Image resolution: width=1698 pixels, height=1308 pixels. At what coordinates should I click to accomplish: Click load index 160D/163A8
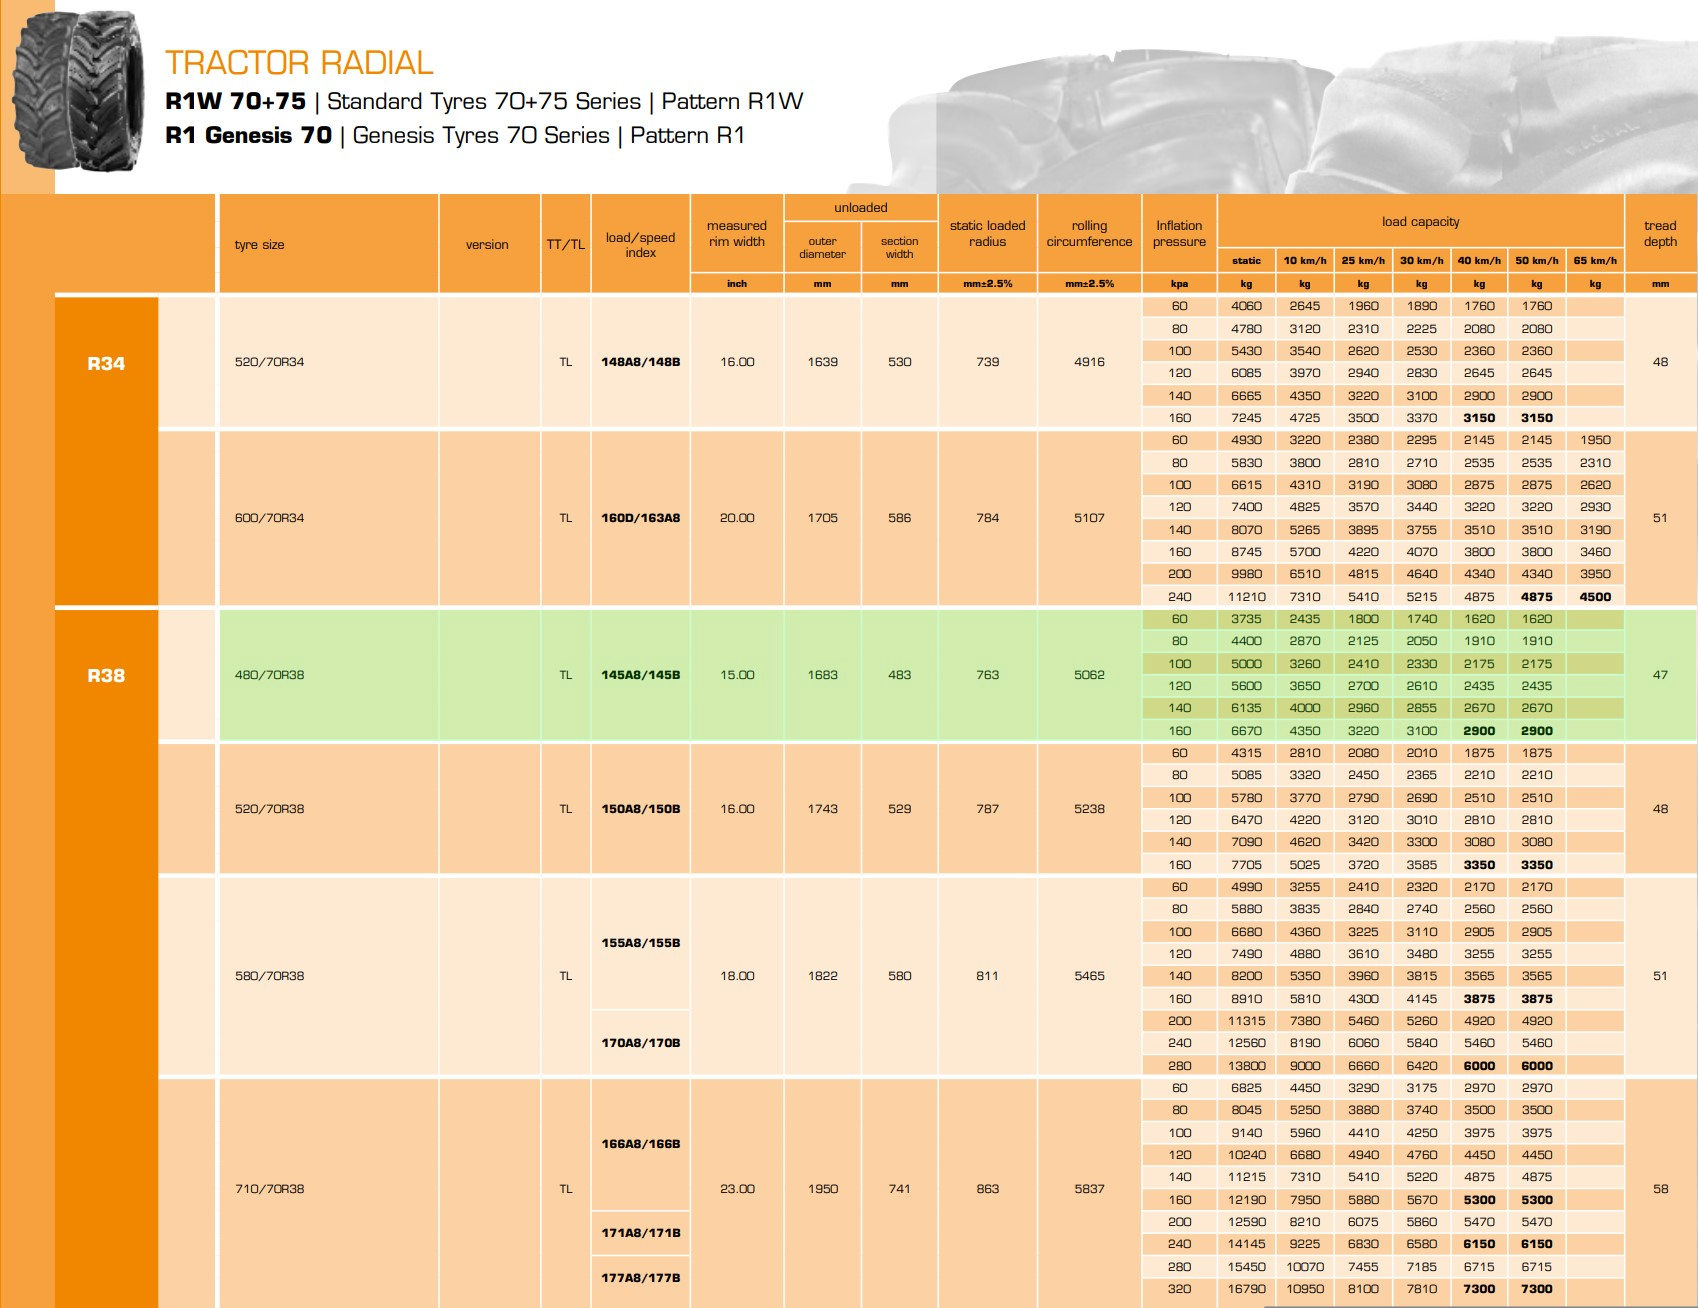[x=640, y=518]
